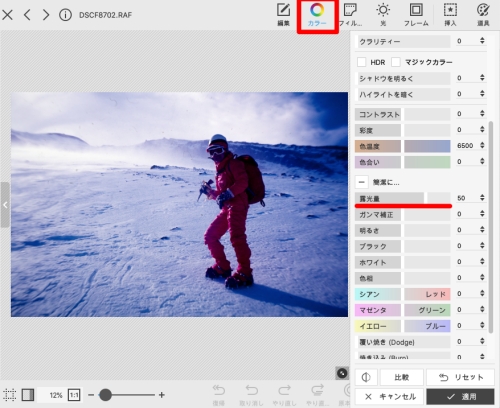Step the ブラック value stepper

[x=482, y=245]
